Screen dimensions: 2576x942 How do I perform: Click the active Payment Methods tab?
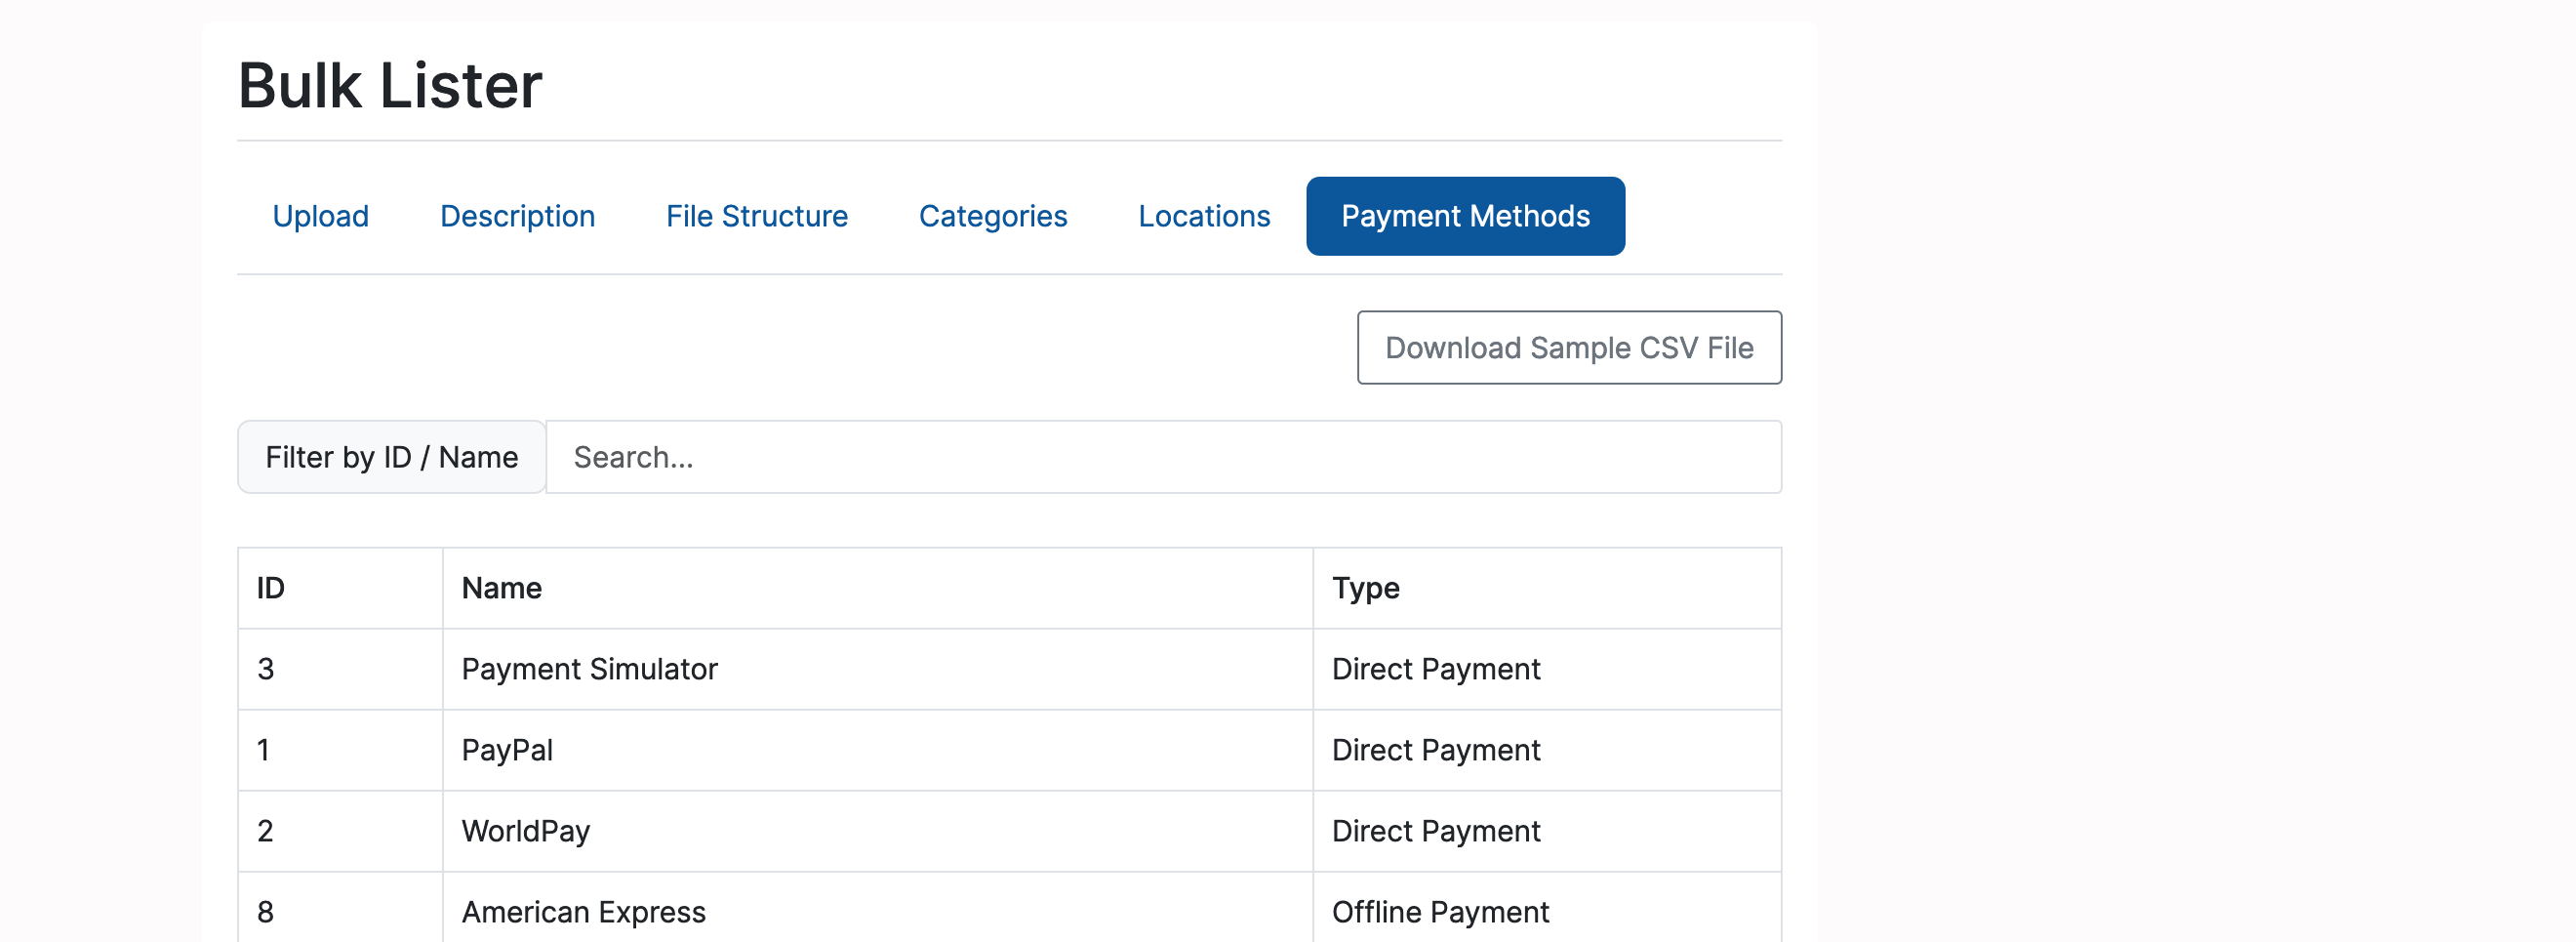1464,216
